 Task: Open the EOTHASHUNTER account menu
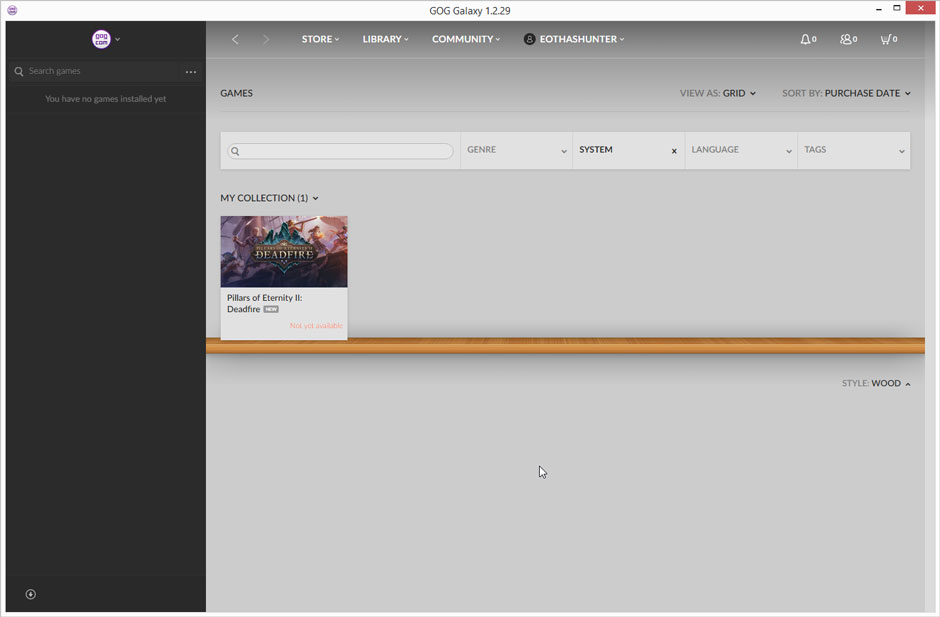[x=574, y=39]
